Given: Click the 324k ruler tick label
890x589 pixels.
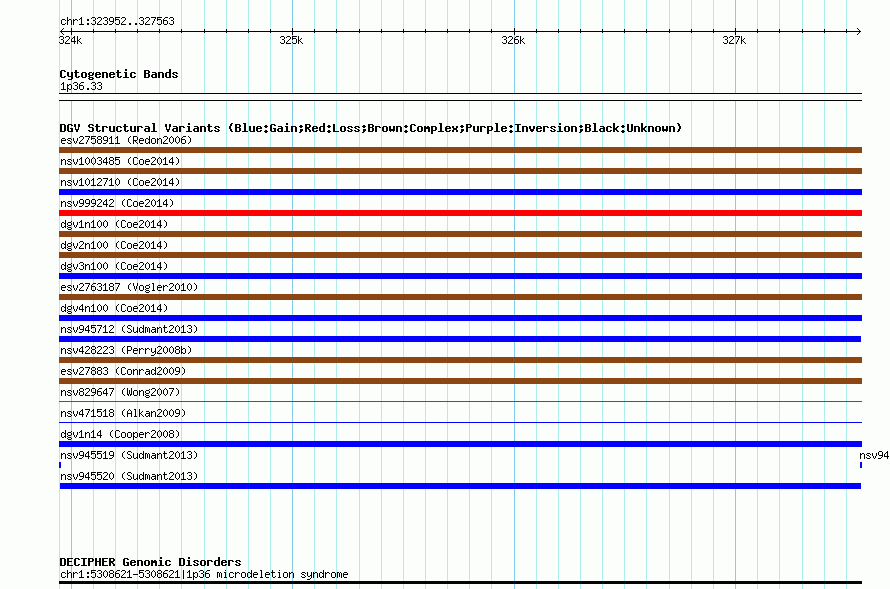Looking at the screenshot, I should pyautogui.click(x=70, y=40).
